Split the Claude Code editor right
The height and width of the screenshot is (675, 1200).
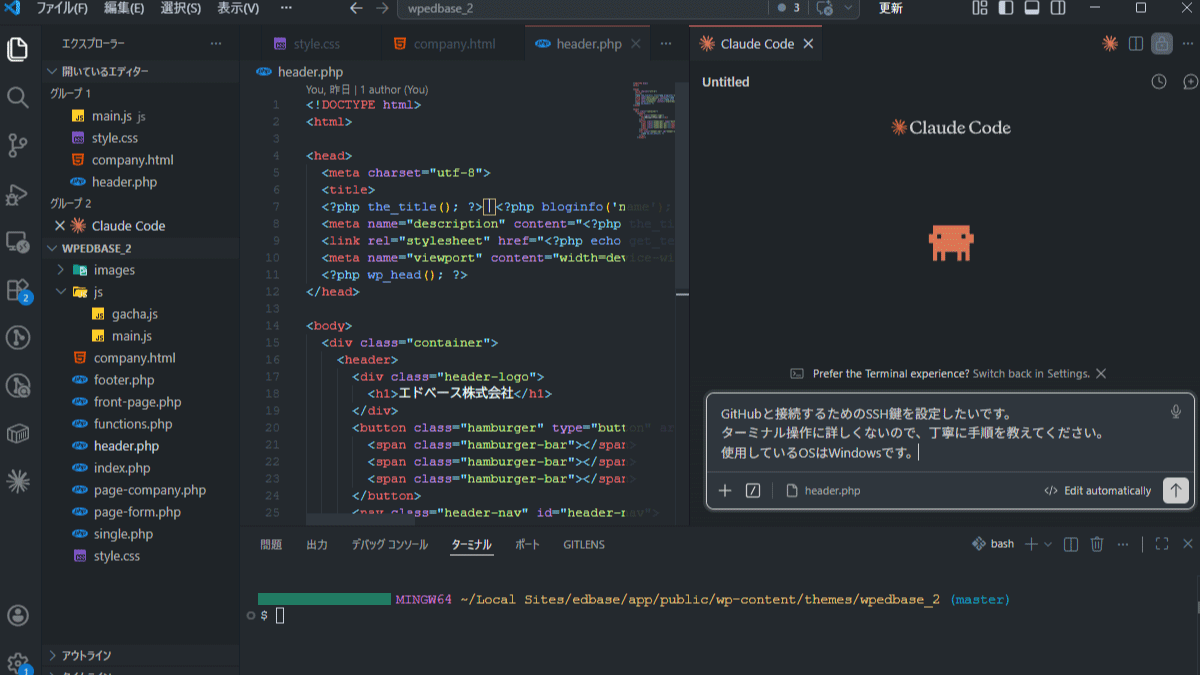tap(1136, 43)
